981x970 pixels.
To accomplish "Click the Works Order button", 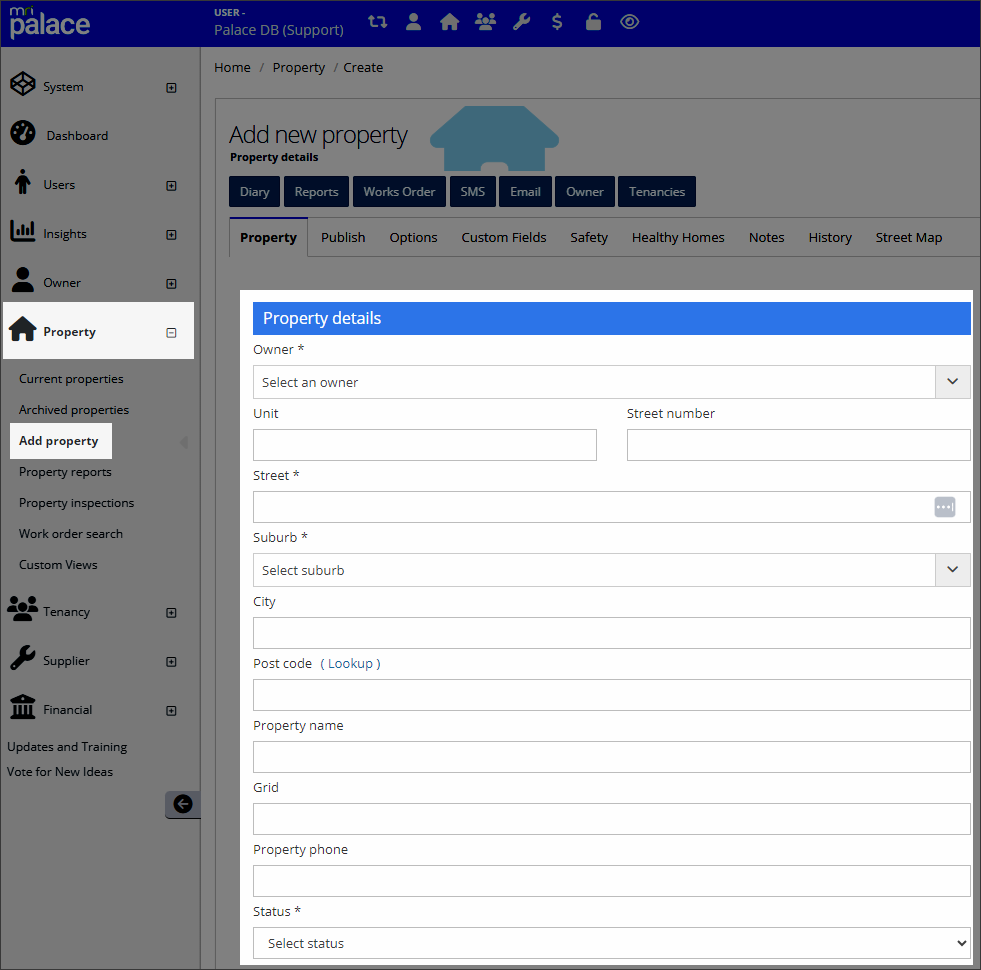I will click(399, 191).
